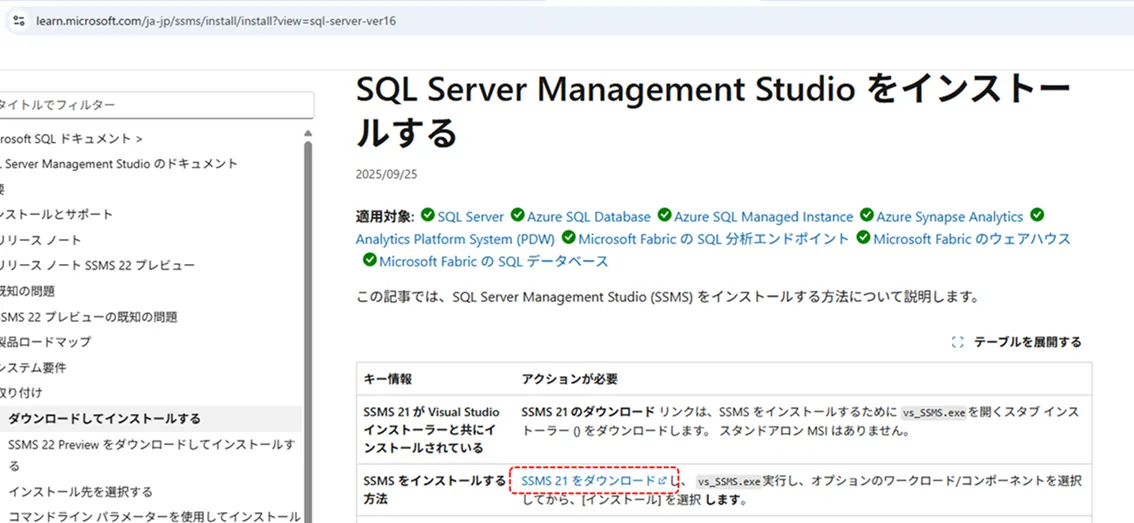
Task: Expand the 取り付け section in sidebar
Action: tap(22, 393)
